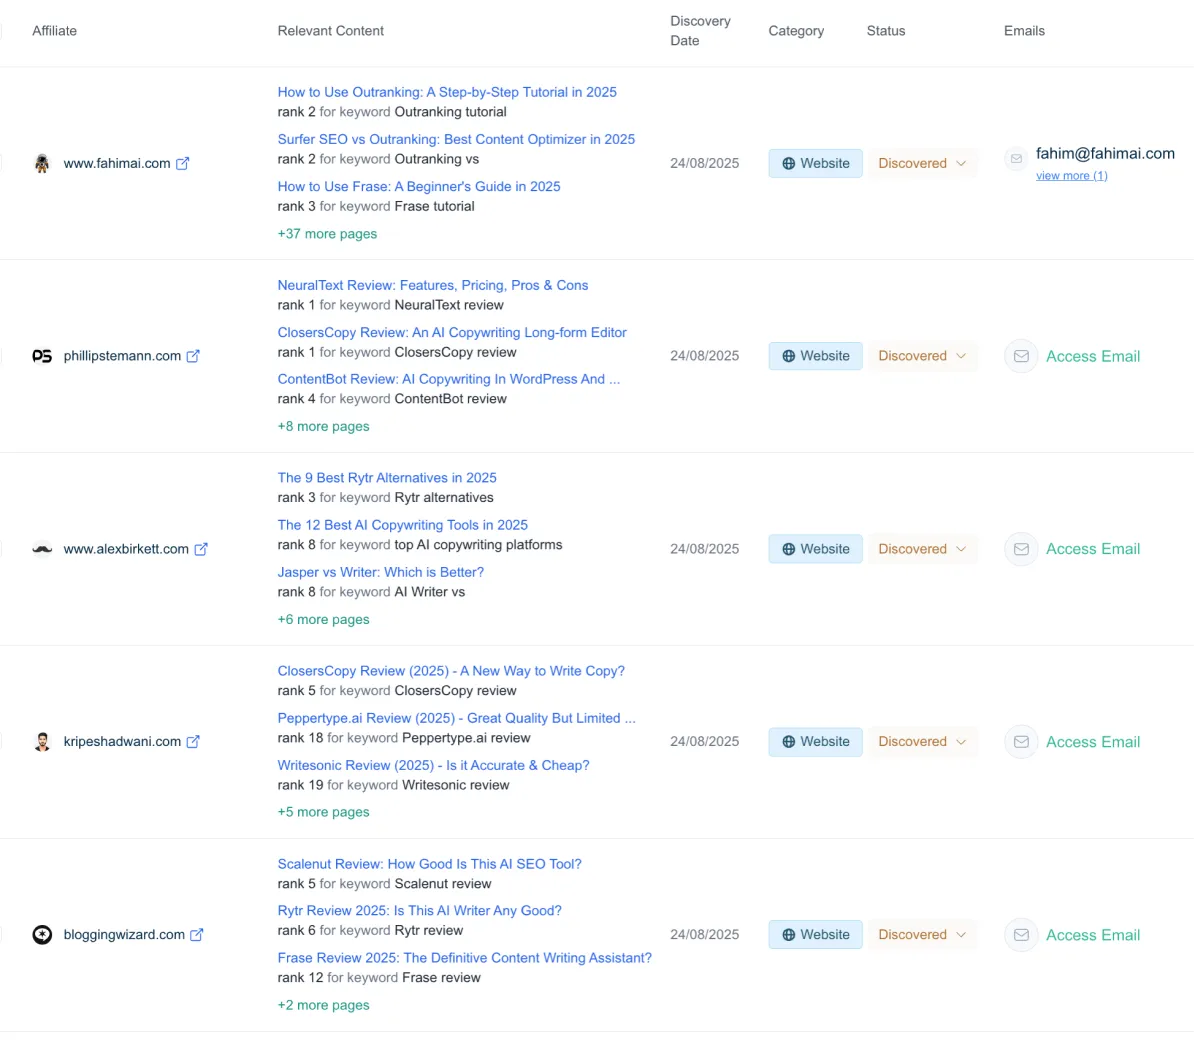Click the Category column header

pyautogui.click(x=796, y=30)
